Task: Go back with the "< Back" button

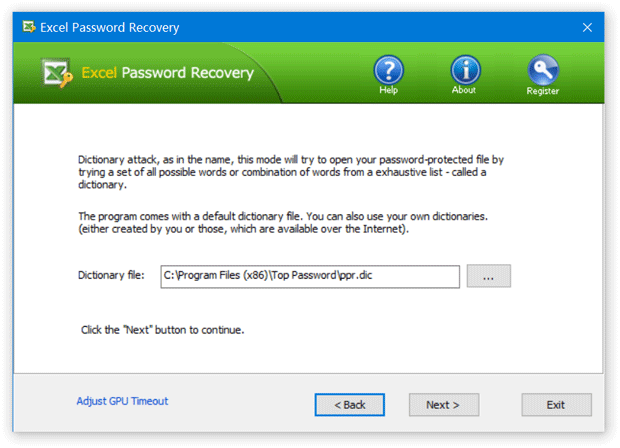Action: coord(349,405)
